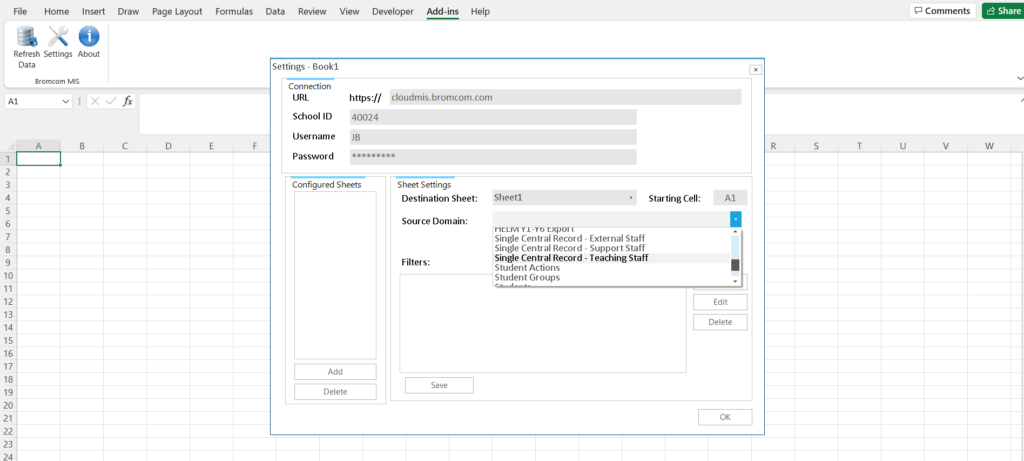Select Student Groups in the list
This screenshot has width=1024, height=461.
pos(527,278)
